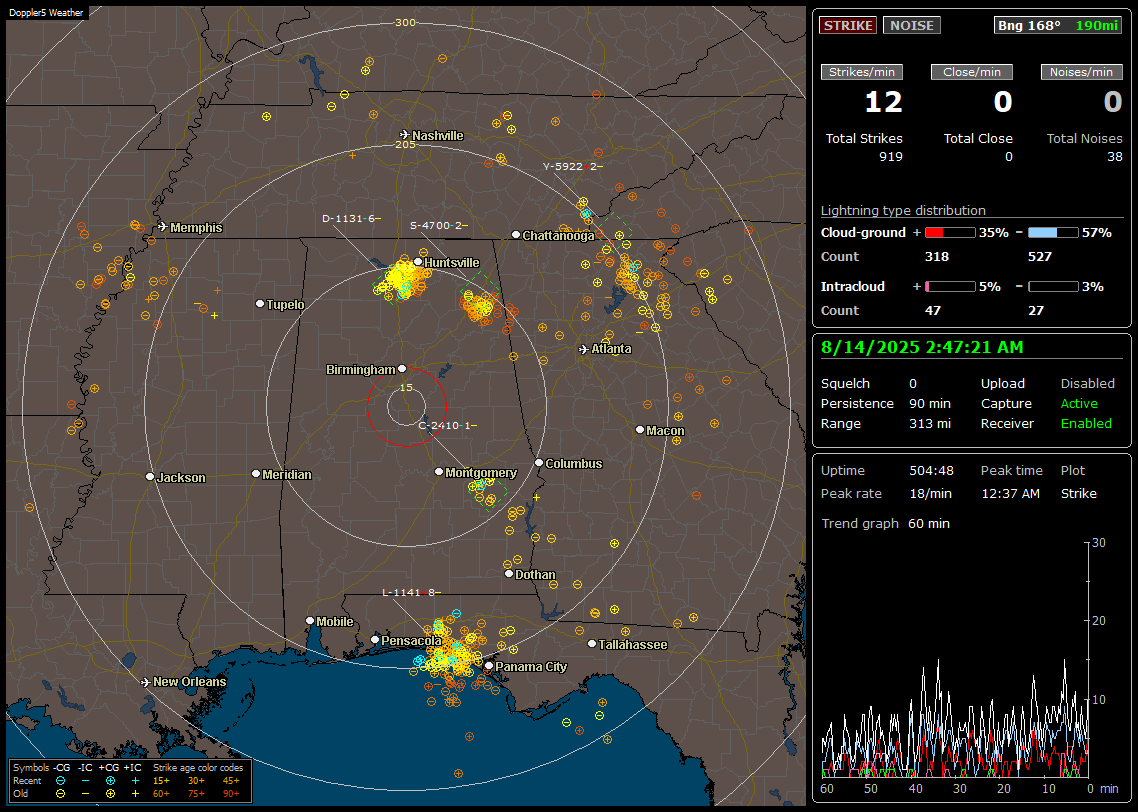
Task: Click the Memphis airport icon
Action: (163, 227)
